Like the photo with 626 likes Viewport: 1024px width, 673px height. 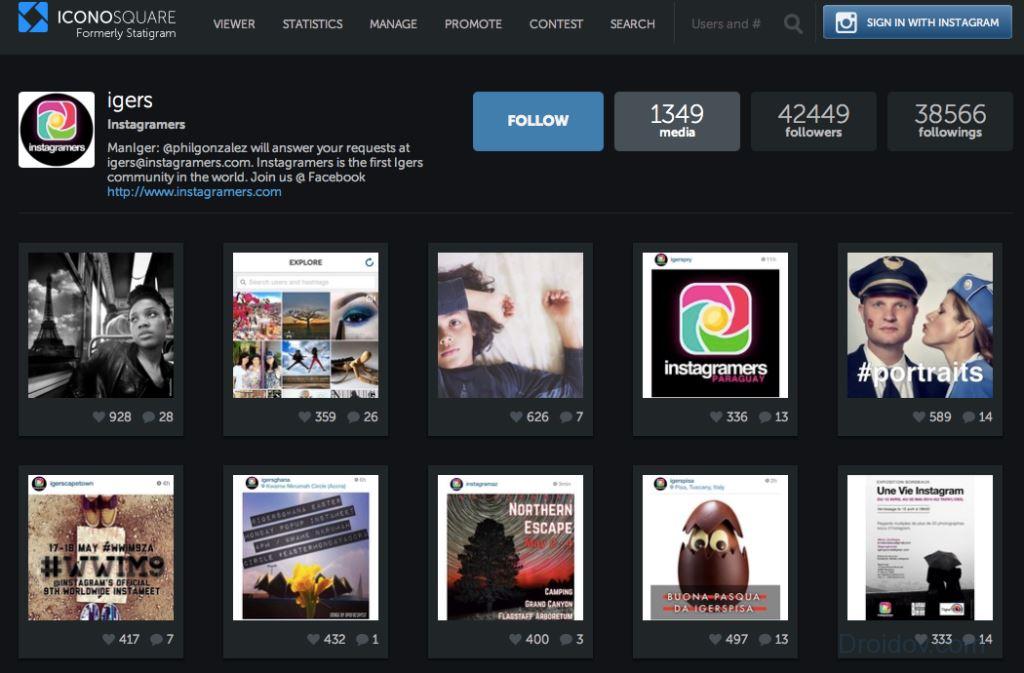point(516,416)
